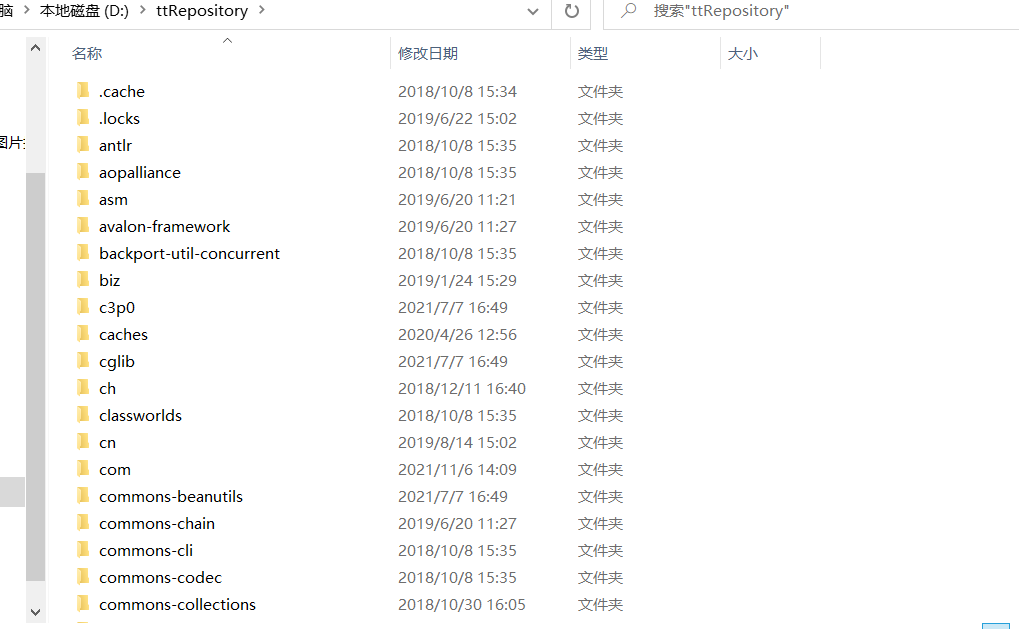Screen dimensions: 1019x629
Task: Click the commons-beanutils folder icon
Action: click(x=83, y=496)
